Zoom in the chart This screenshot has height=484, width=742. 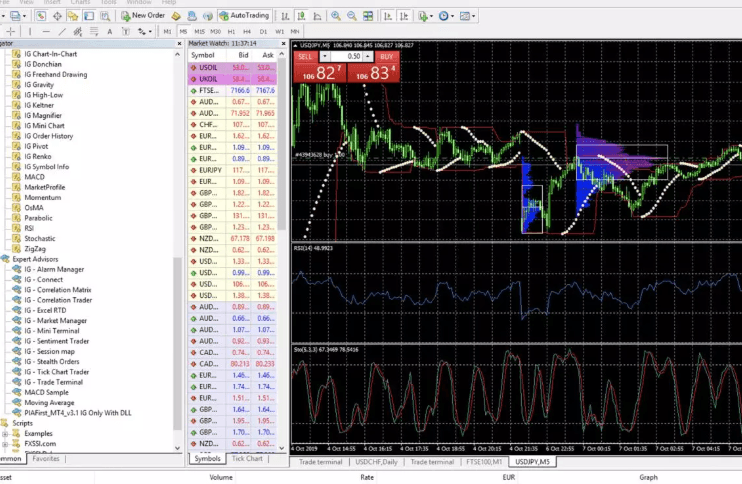pos(336,16)
